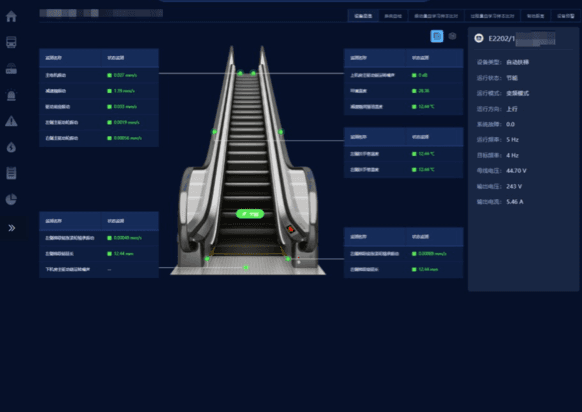Select the left handrail mid sensor point
Screen dimensions: 582x412
[x=214, y=132]
